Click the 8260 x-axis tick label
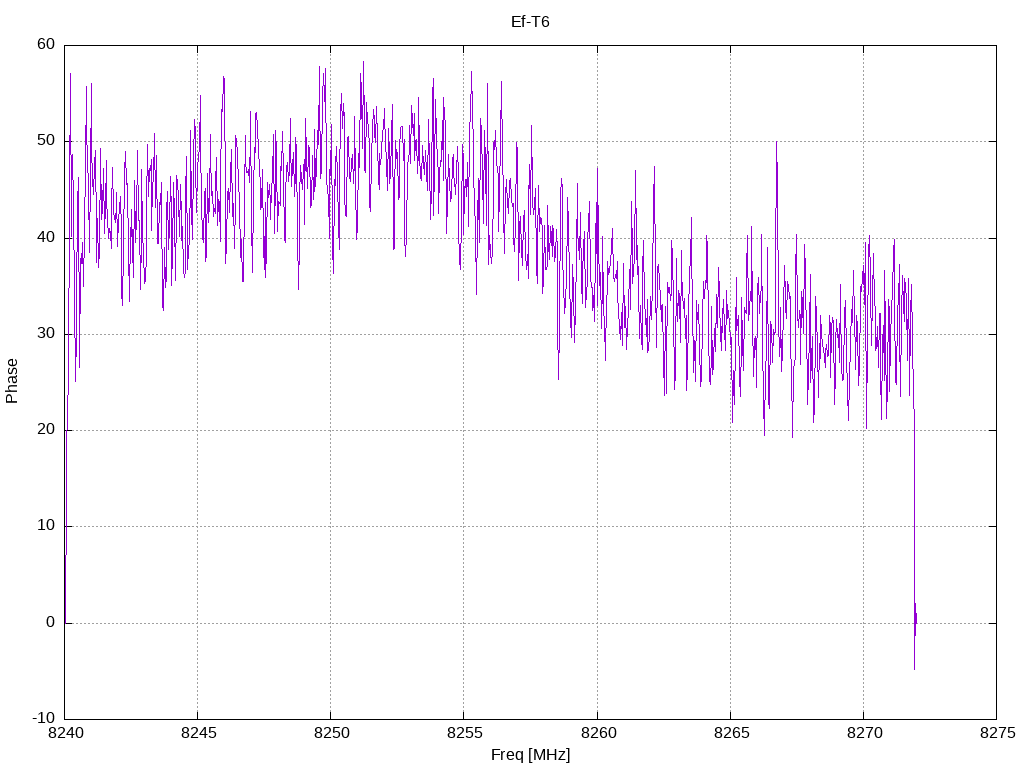Image resolution: width=1024 pixels, height=768 pixels. 597,735
